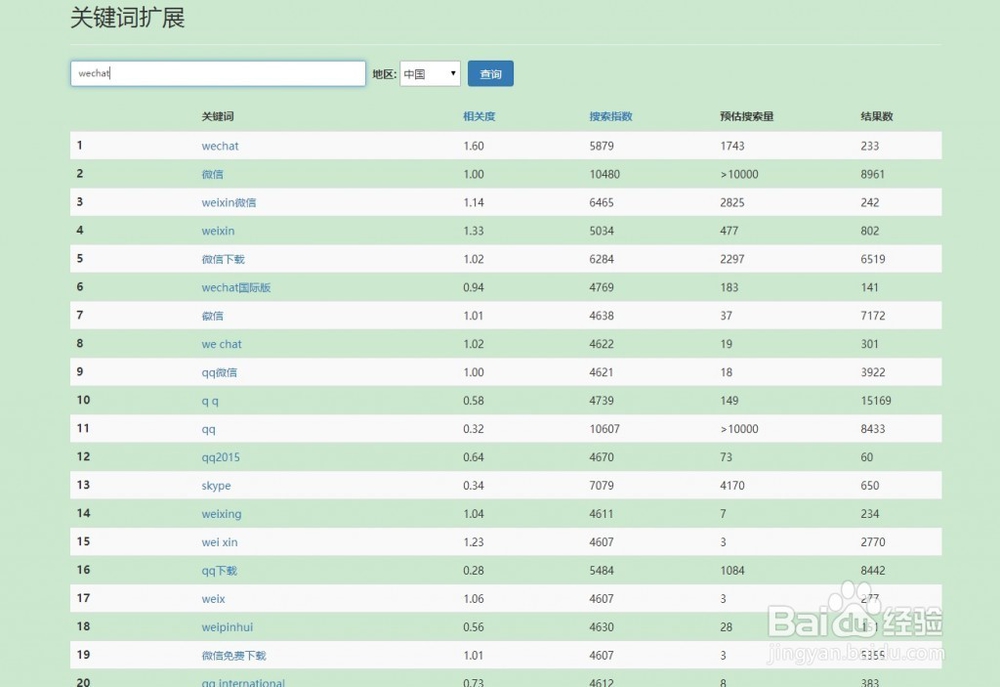Select the "wei xin" keyword link
This screenshot has height=687, width=1000.
pyautogui.click(x=220, y=542)
